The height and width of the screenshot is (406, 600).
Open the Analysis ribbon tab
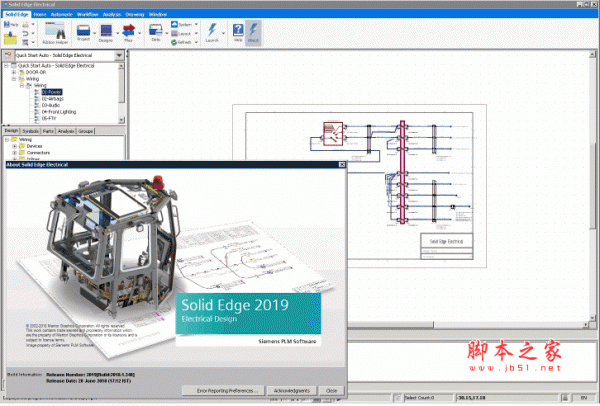(x=112, y=15)
